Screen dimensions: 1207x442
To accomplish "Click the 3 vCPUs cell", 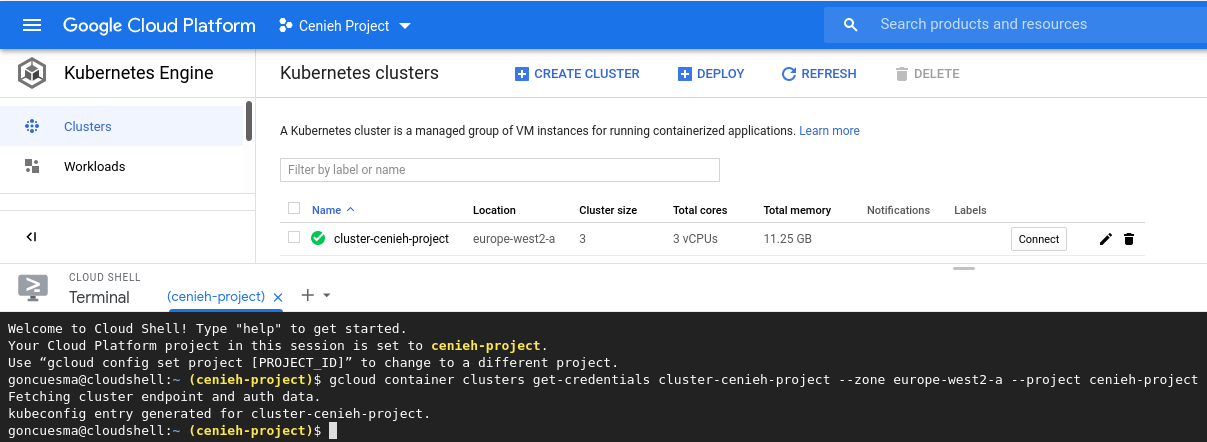I will click(x=695, y=239).
